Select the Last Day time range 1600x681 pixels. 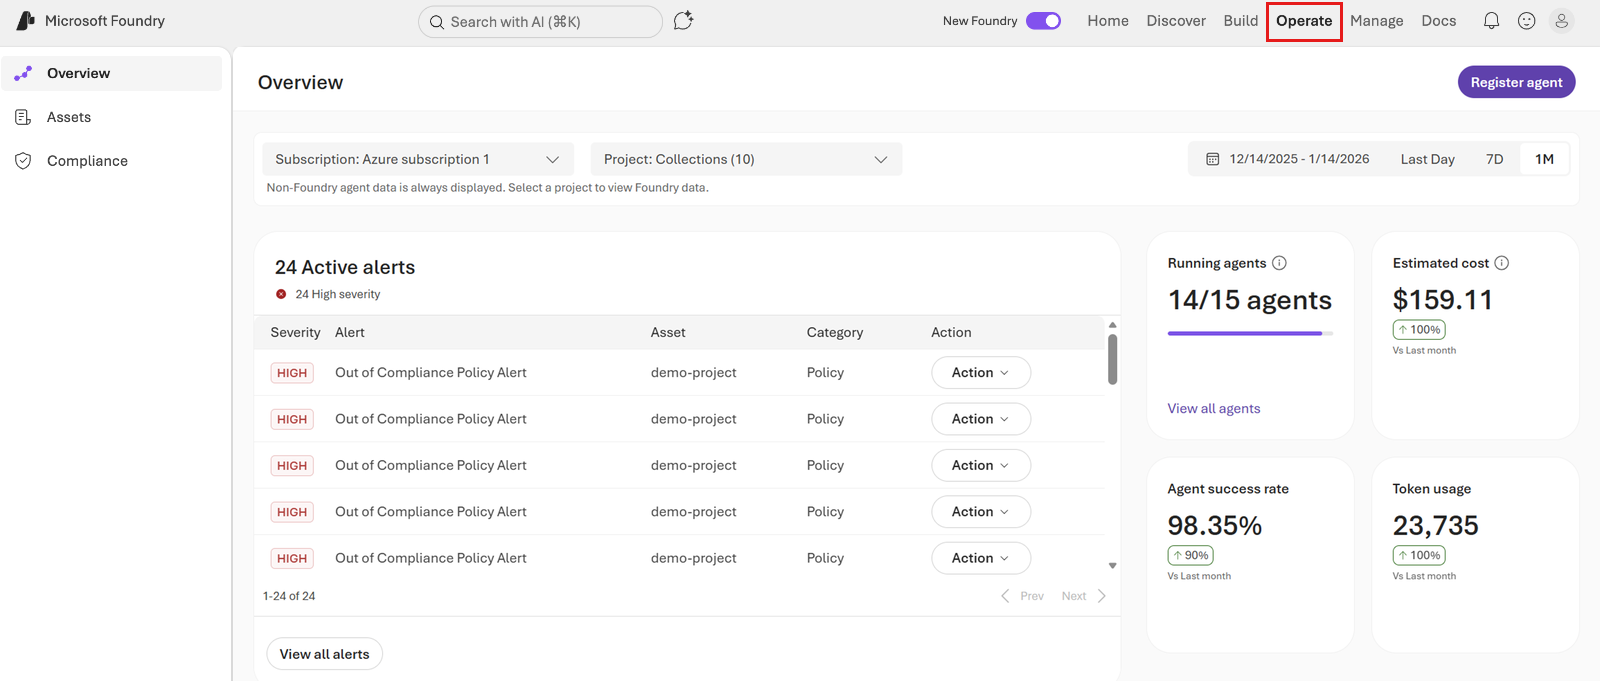click(1427, 159)
